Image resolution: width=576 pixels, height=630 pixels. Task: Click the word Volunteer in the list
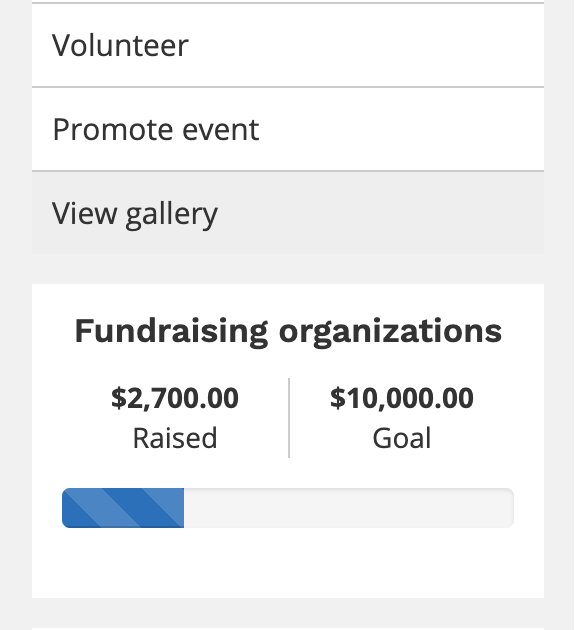tap(120, 45)
